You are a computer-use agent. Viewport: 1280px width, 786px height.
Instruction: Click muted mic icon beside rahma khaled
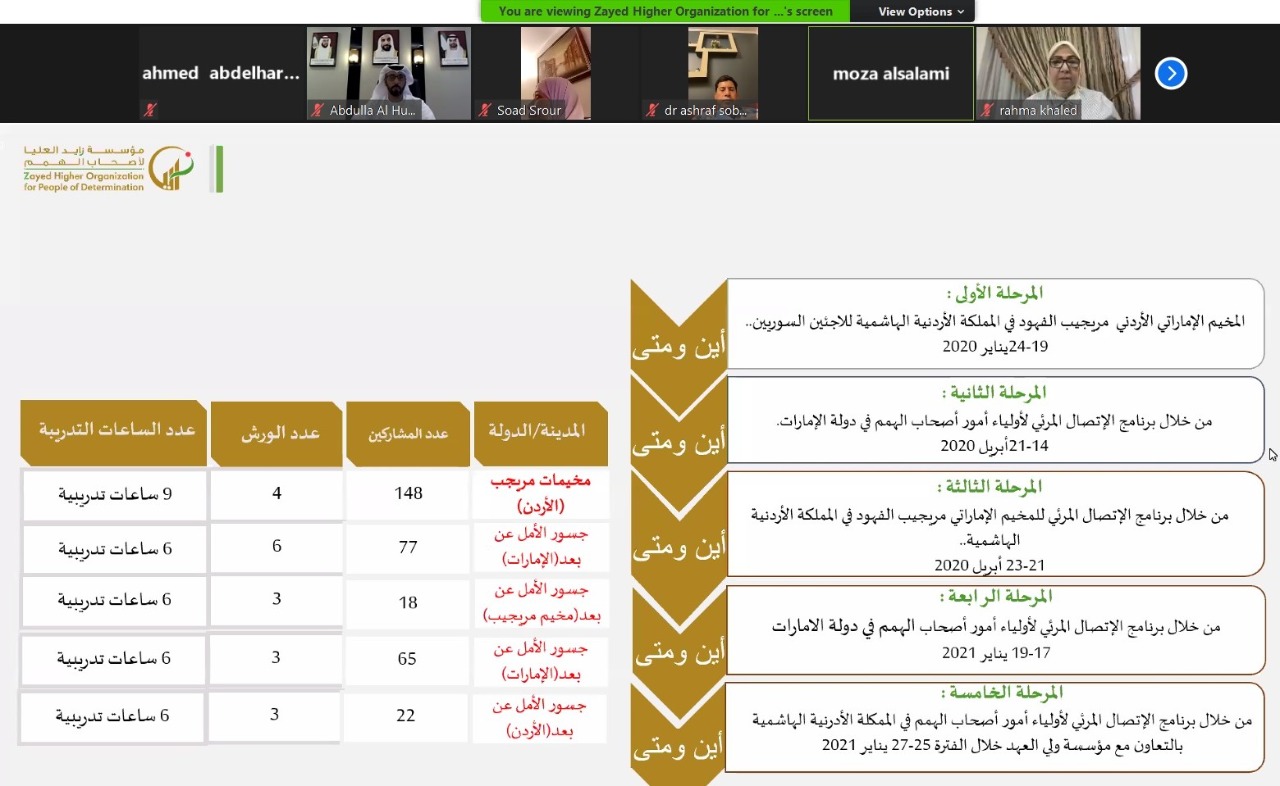(x=988, y=110)
